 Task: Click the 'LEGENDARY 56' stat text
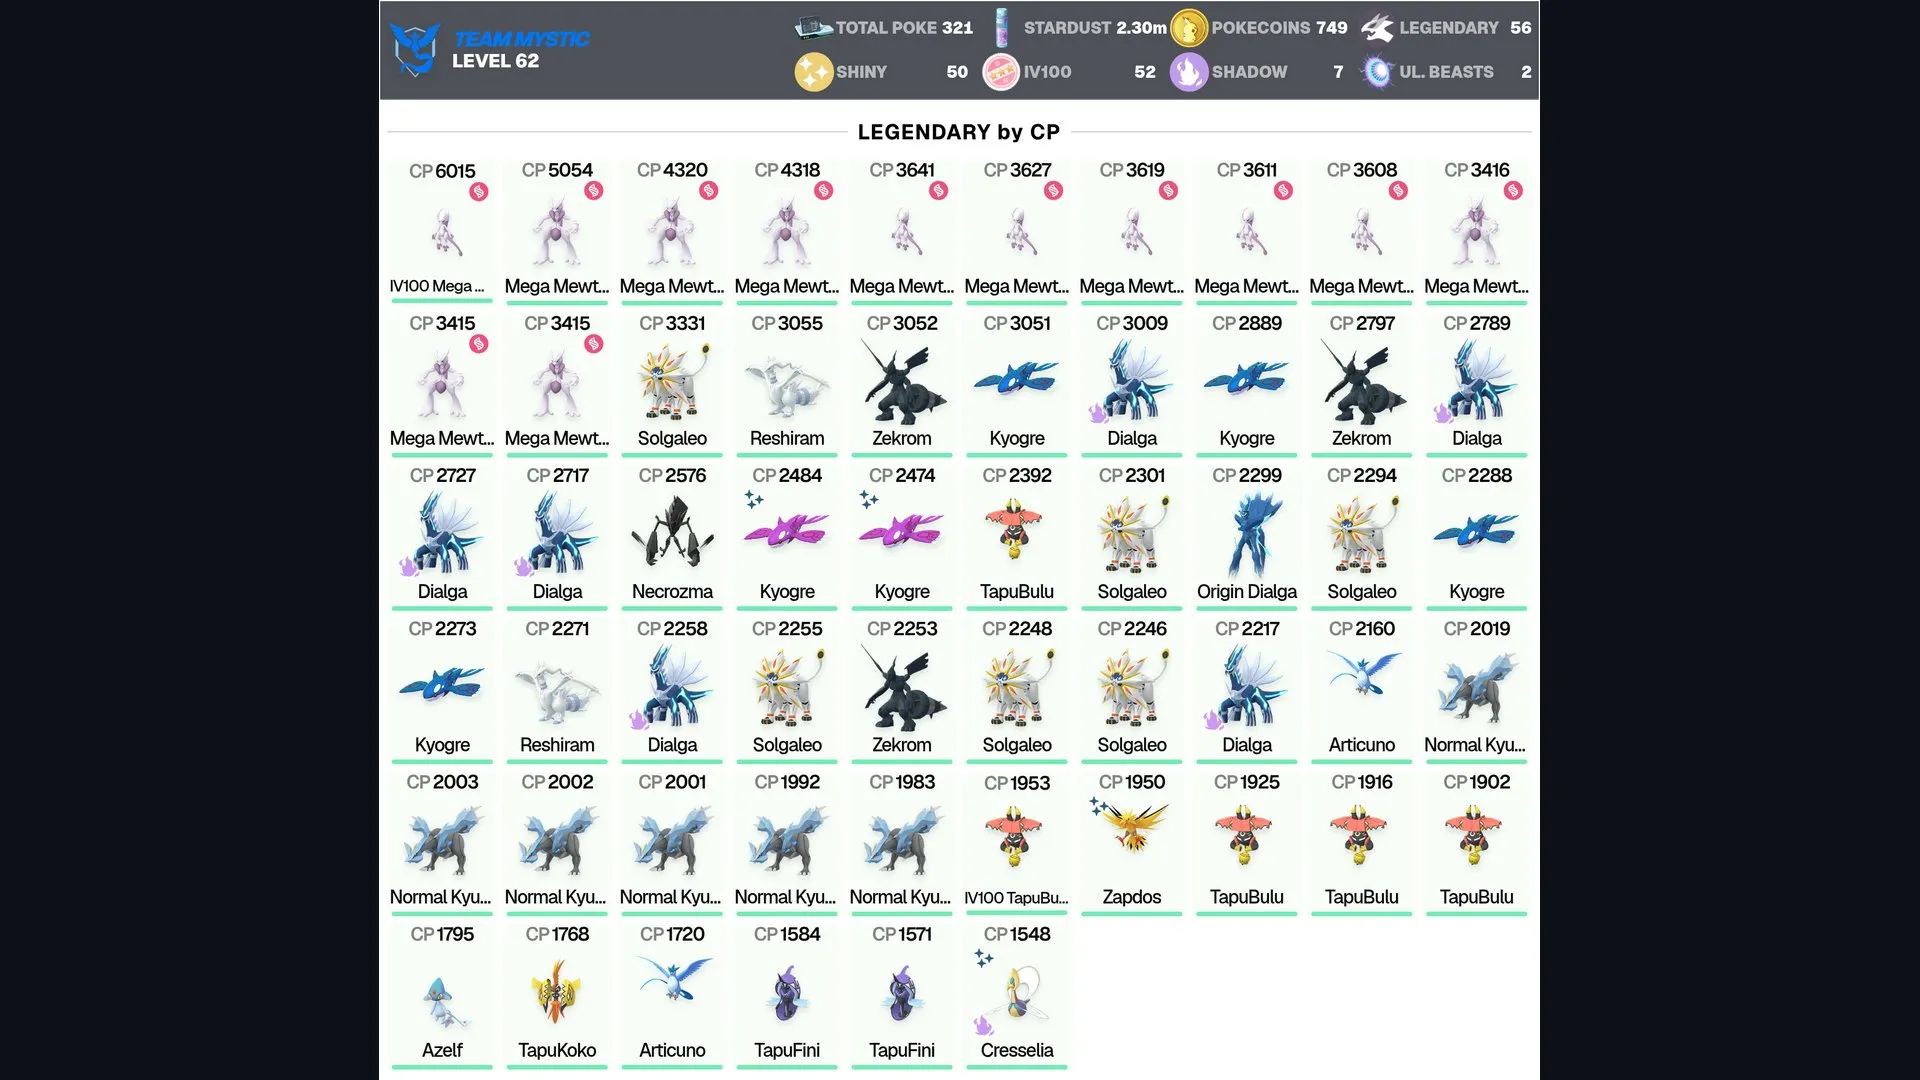click(1465, 28)
